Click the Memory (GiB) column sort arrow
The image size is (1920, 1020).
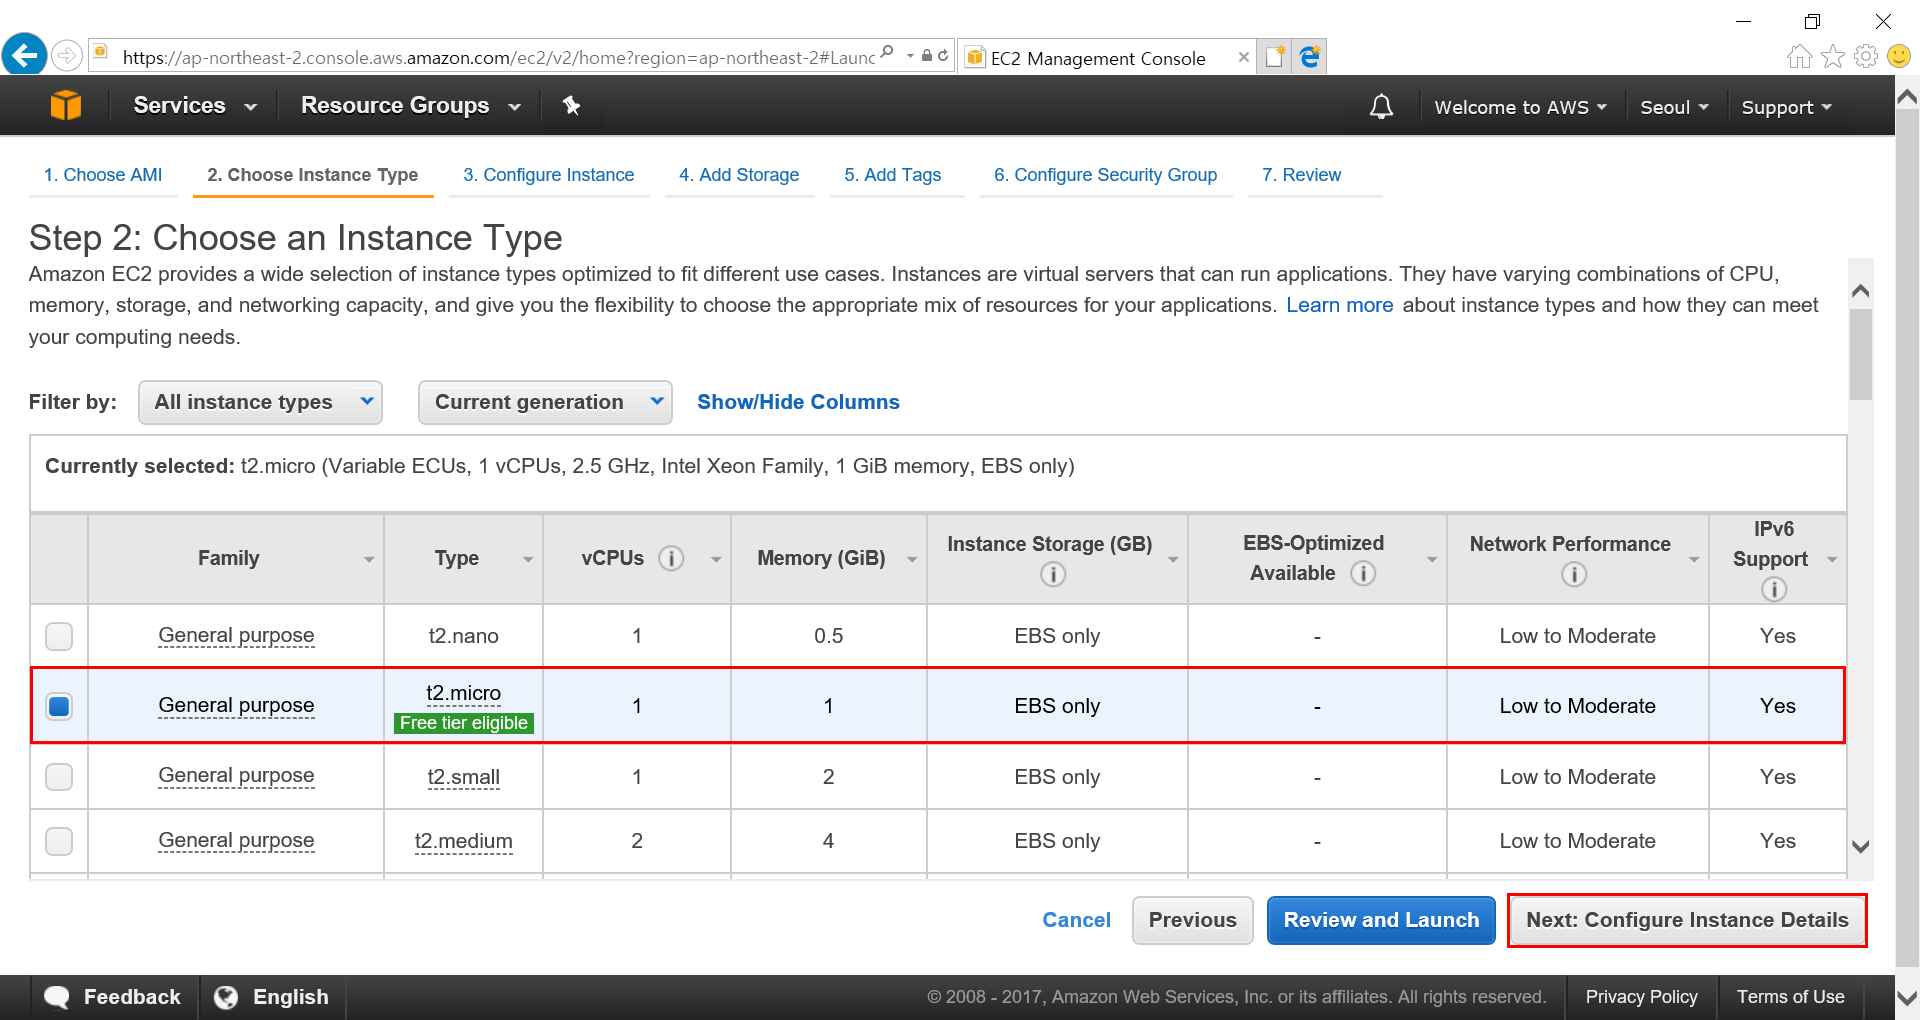click(912, 560)
